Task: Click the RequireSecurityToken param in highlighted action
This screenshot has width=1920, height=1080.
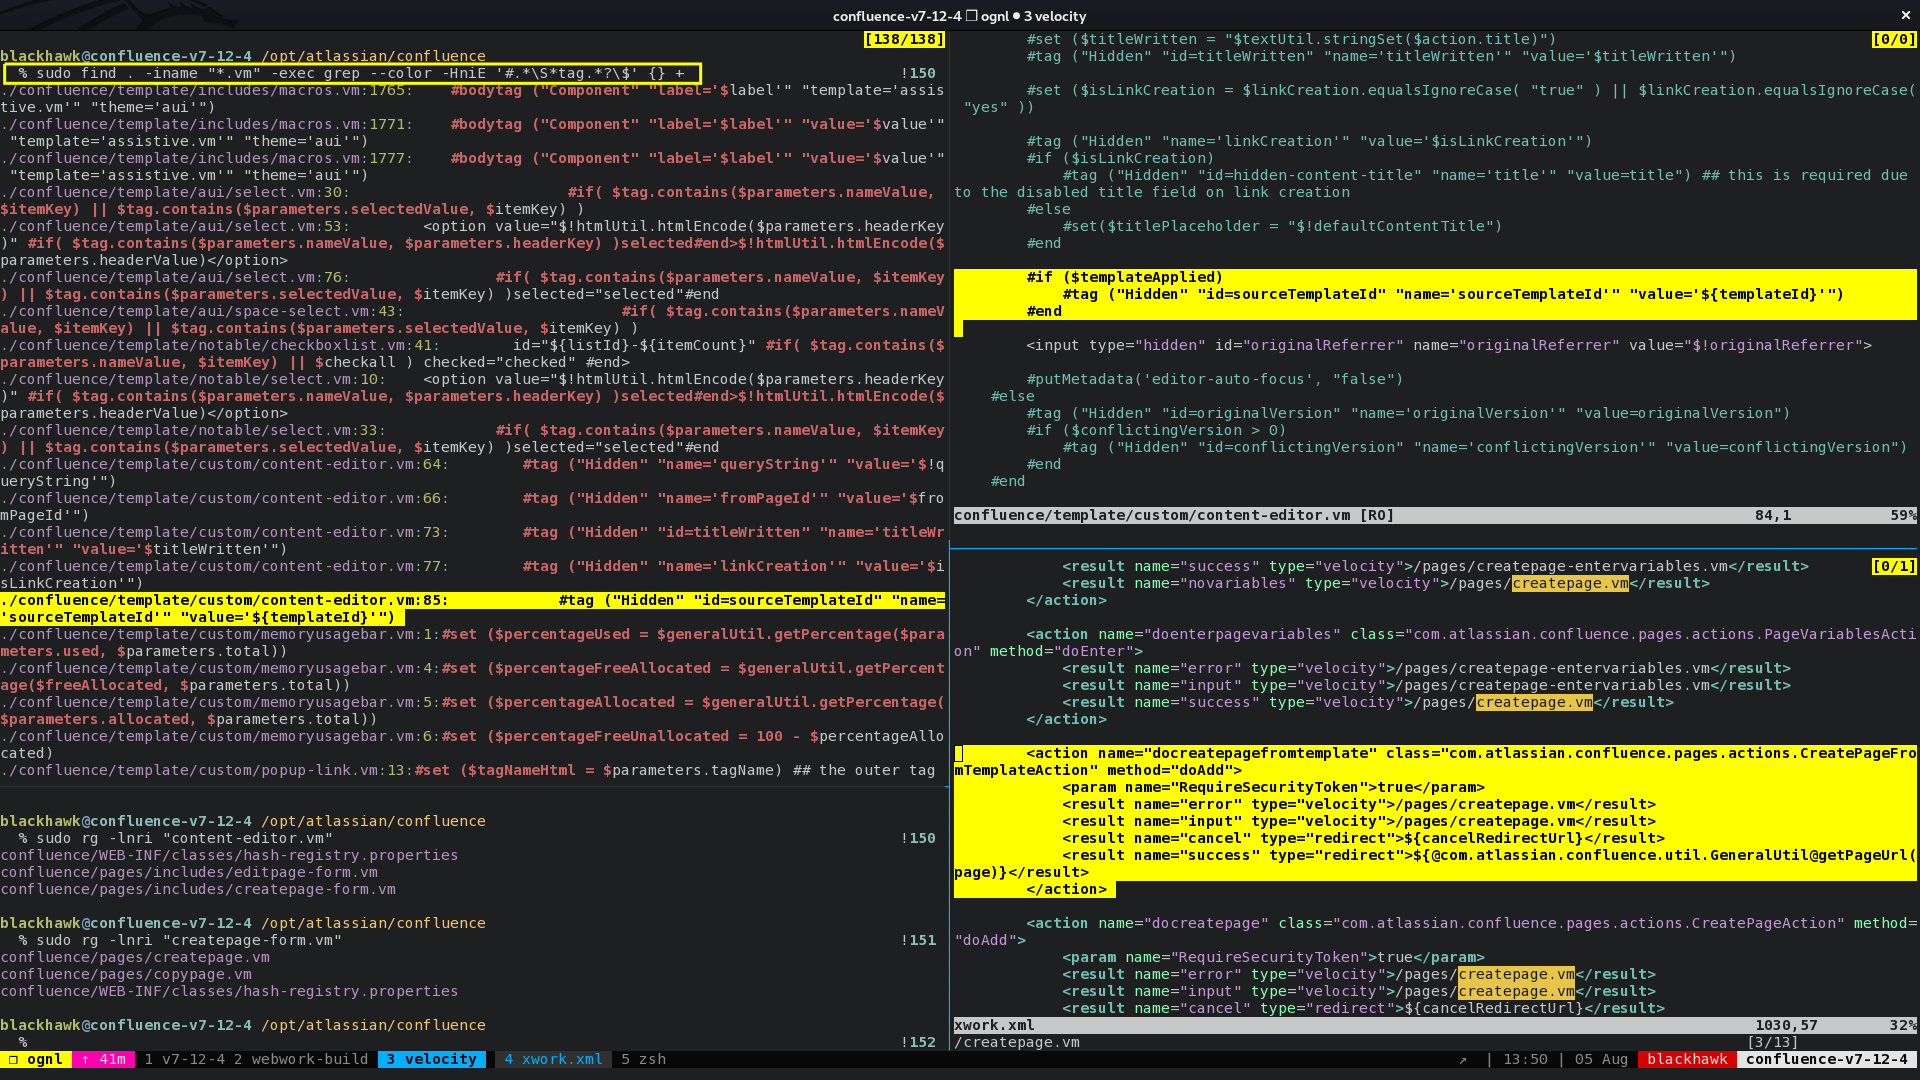Action: (1273, 787)
